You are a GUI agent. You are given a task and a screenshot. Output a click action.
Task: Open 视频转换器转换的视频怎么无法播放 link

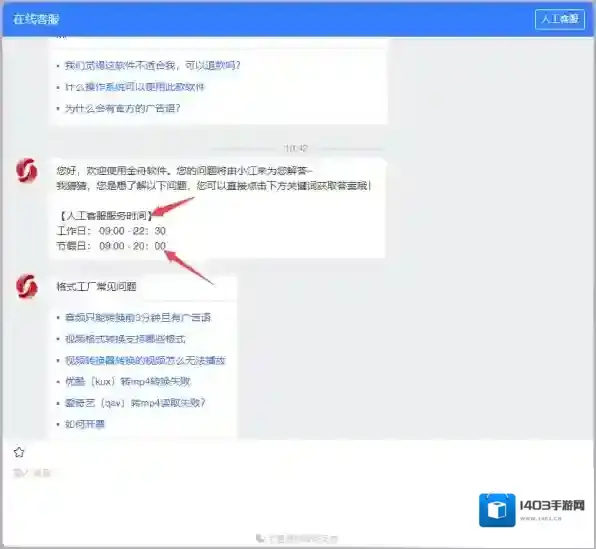[x=145, y=360]
